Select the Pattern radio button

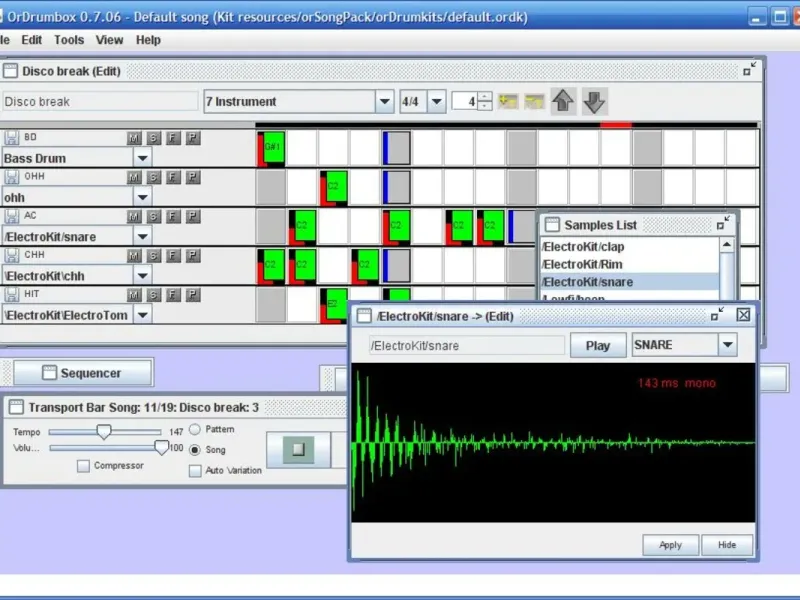coord(195,429)
